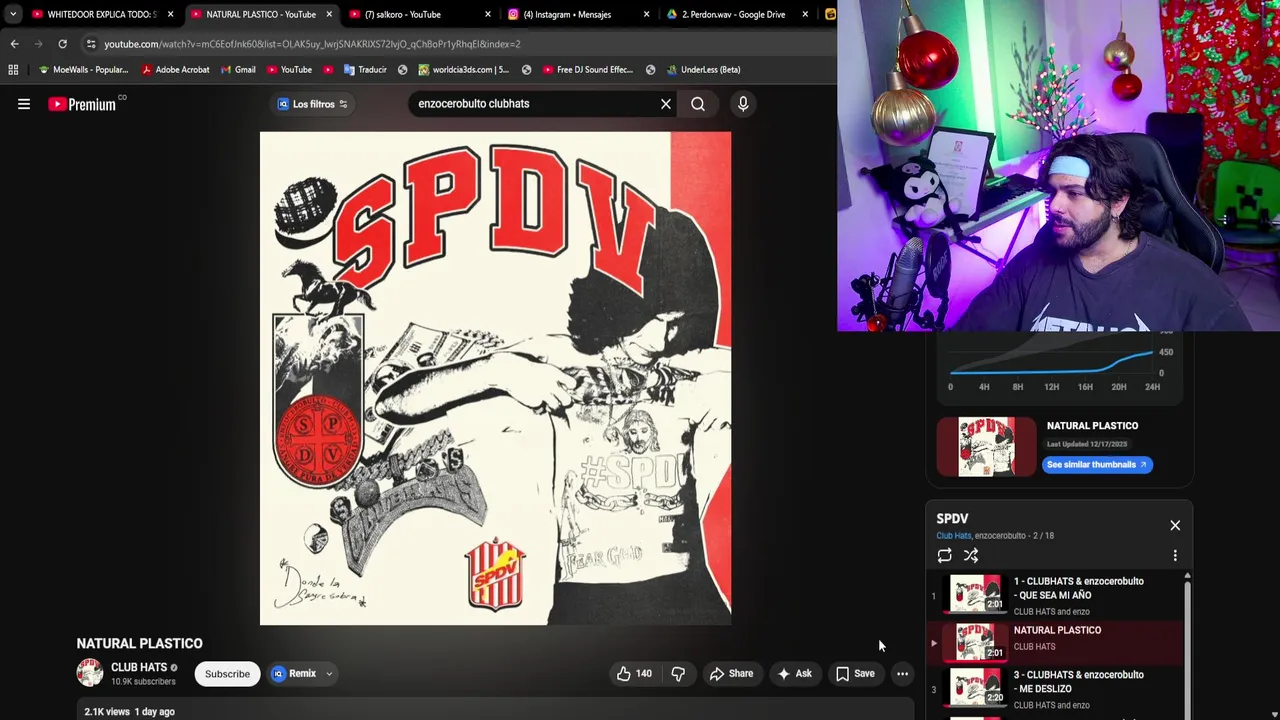Open the browser tab search dropdown

click(x=12, y=14)
